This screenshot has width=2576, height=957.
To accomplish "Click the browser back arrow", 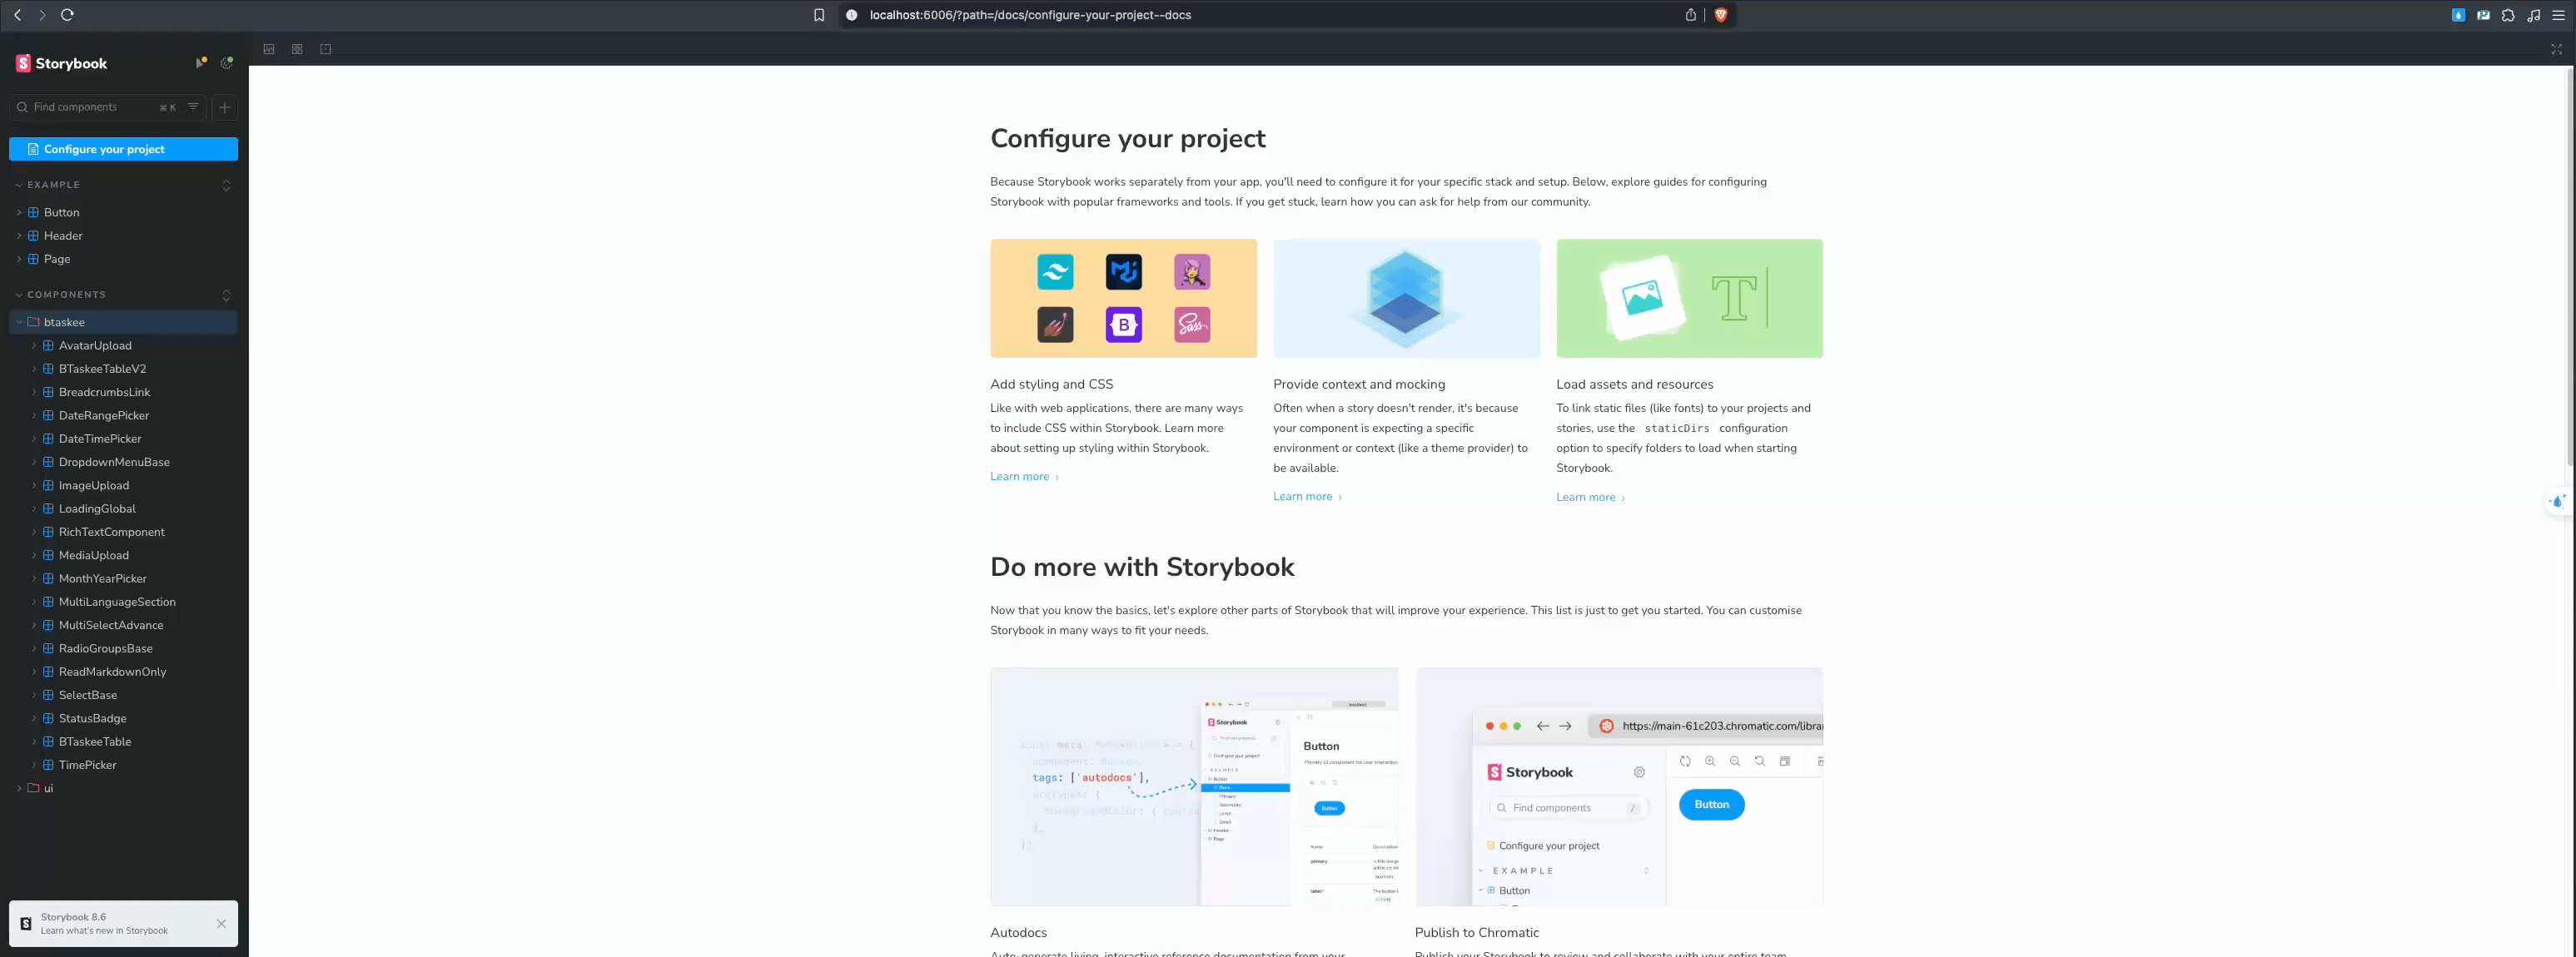I will coord(17,15).
